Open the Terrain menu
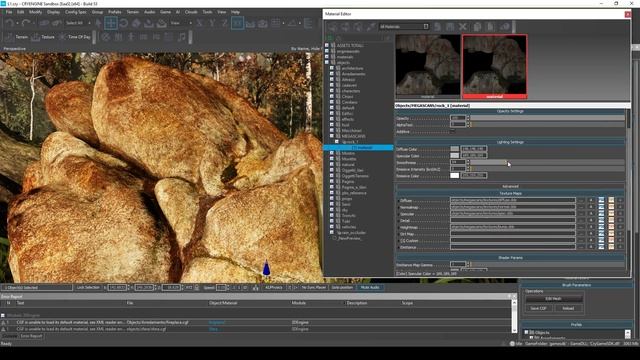Viewport: 640px width, 360px height. click(133, 12)
